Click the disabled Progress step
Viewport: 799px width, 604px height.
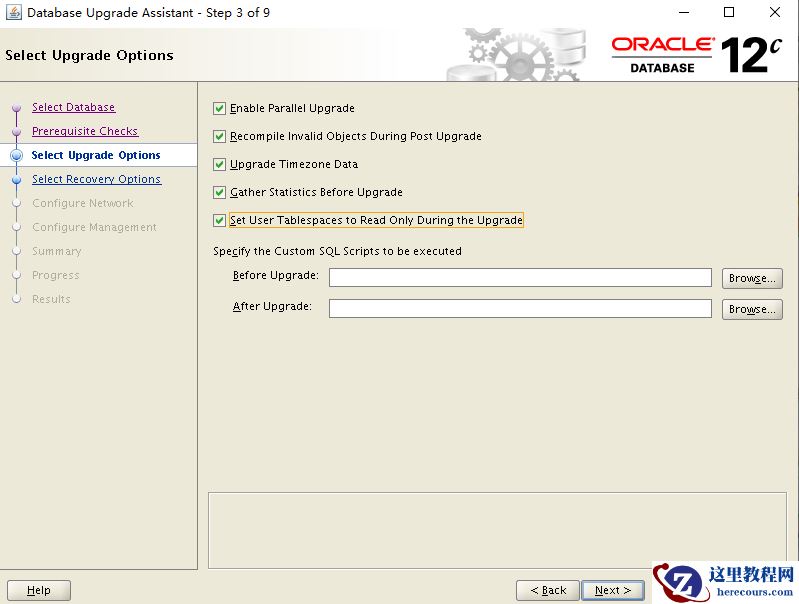[x=56, y=275]
